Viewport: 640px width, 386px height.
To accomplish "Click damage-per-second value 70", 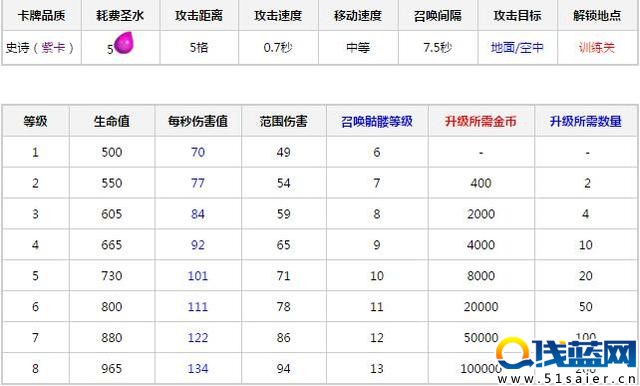I will [198, 152].
